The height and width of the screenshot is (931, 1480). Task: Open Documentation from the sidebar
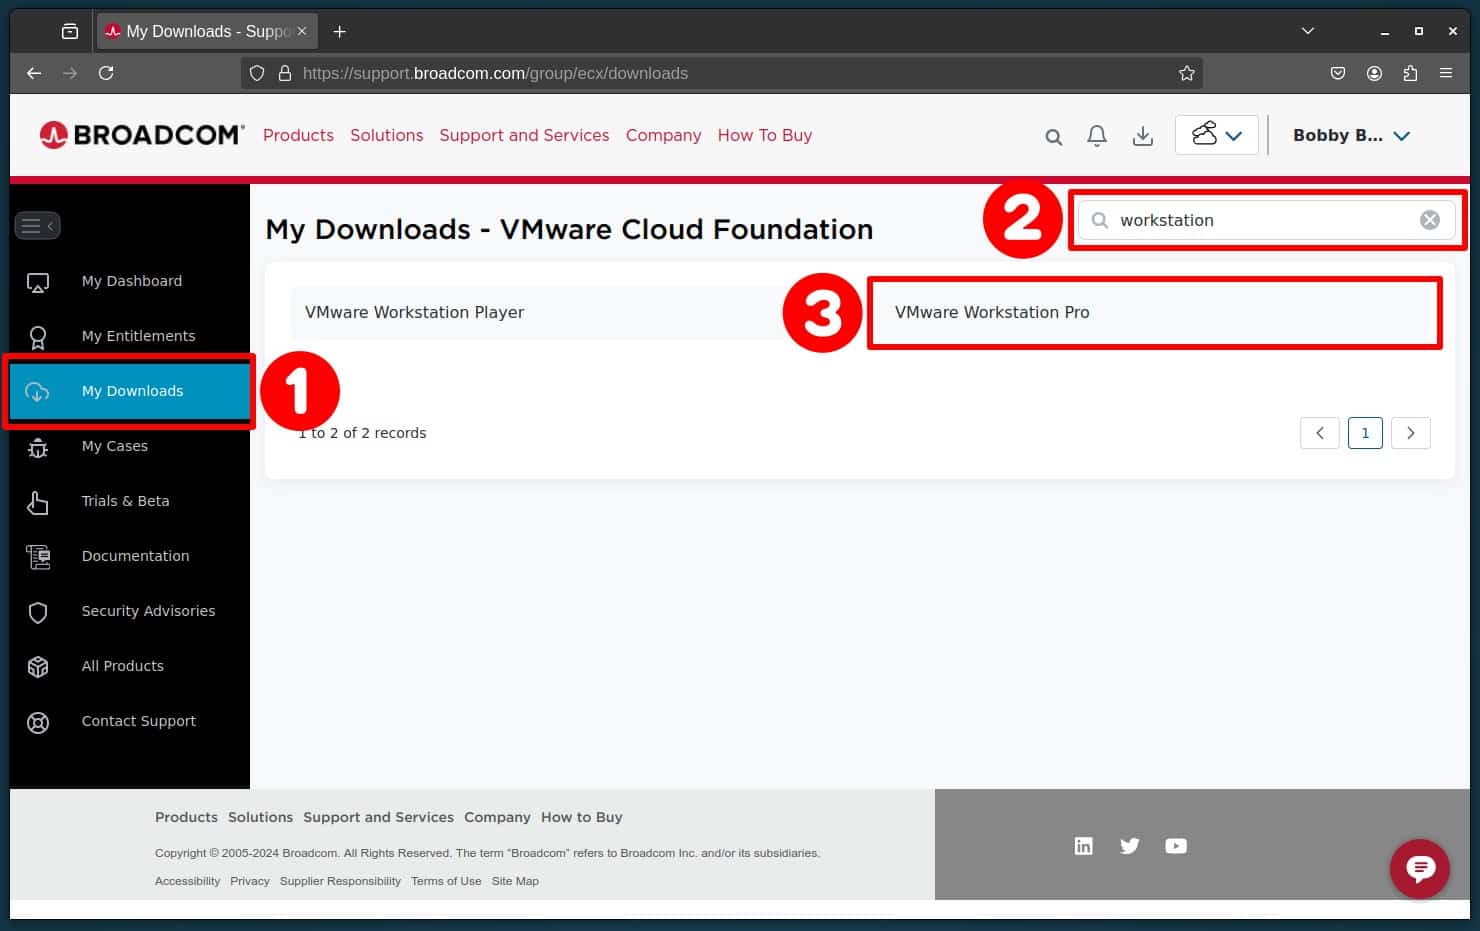(x=135, y=556)
